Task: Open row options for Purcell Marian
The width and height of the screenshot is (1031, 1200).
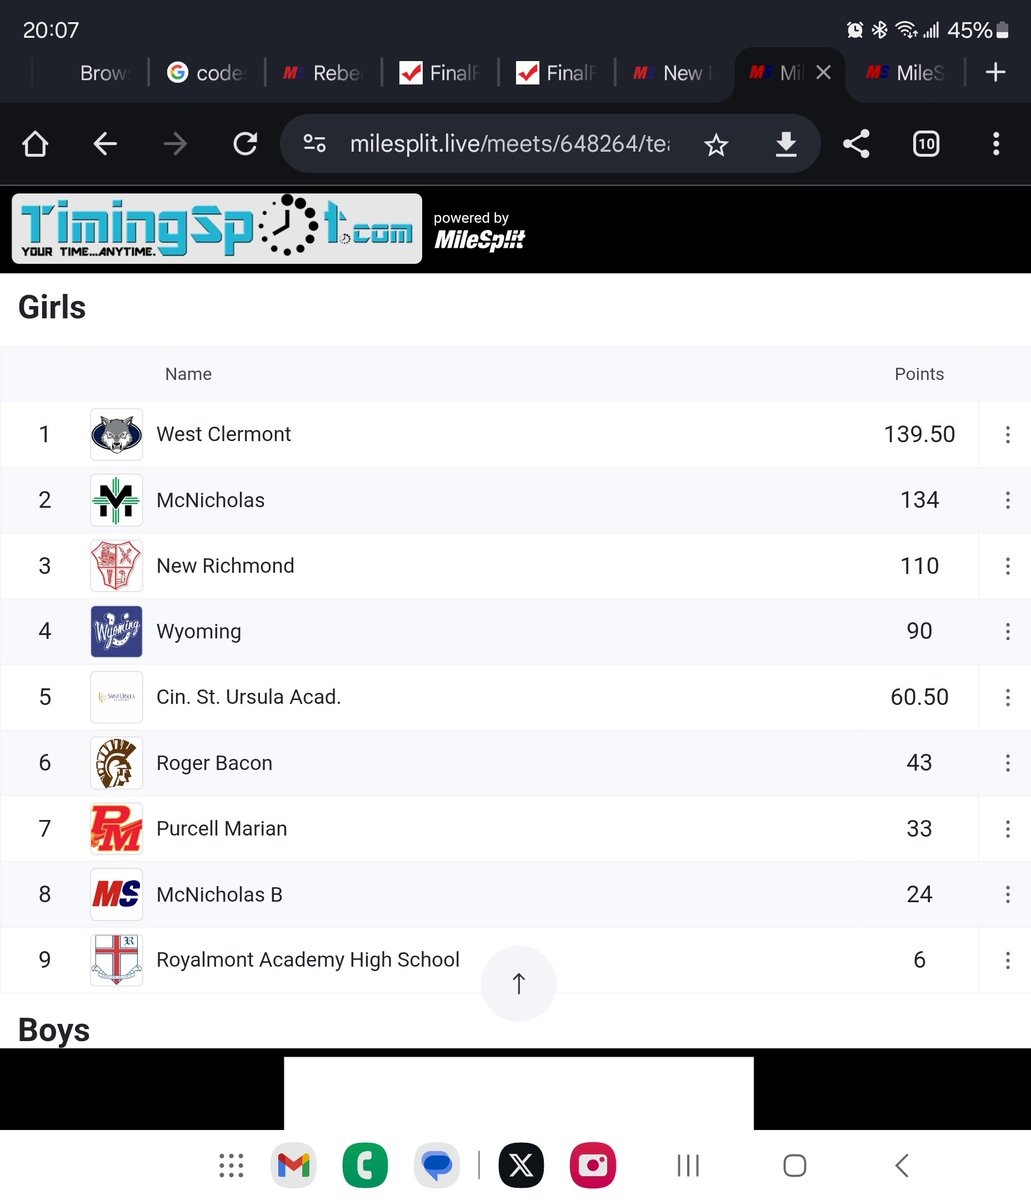Action: click(x=1007, y=829)
